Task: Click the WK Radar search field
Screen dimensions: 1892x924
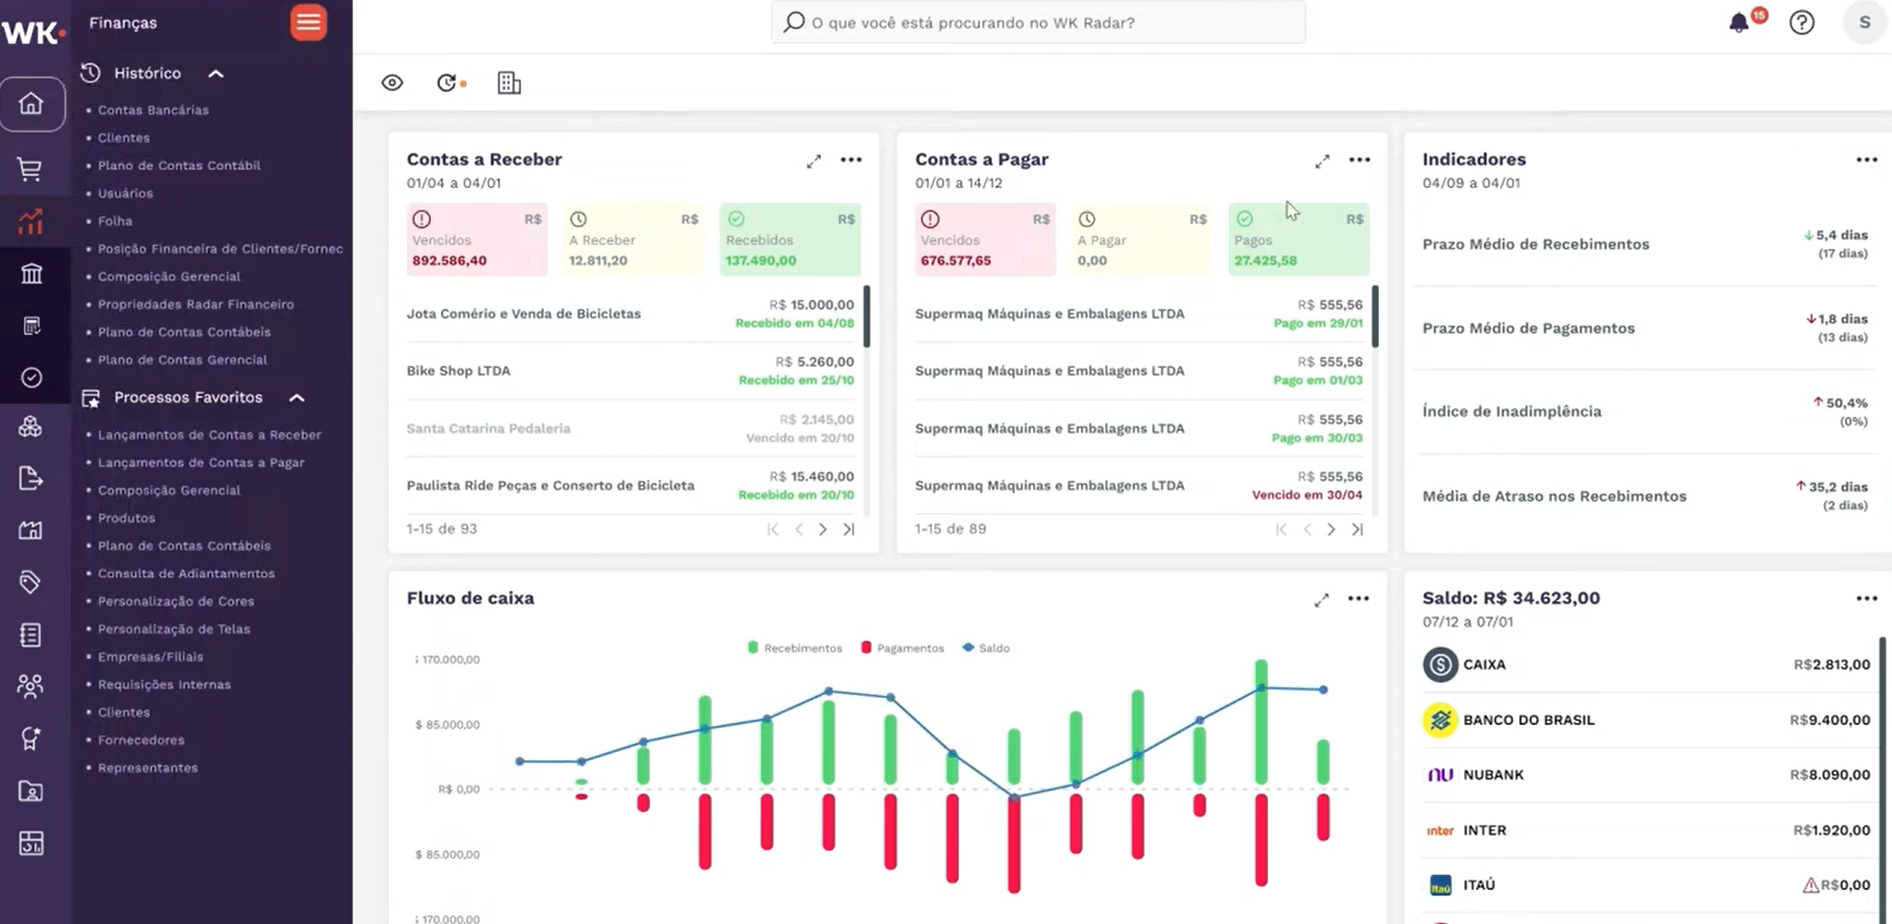Action: pos(1038,22)
